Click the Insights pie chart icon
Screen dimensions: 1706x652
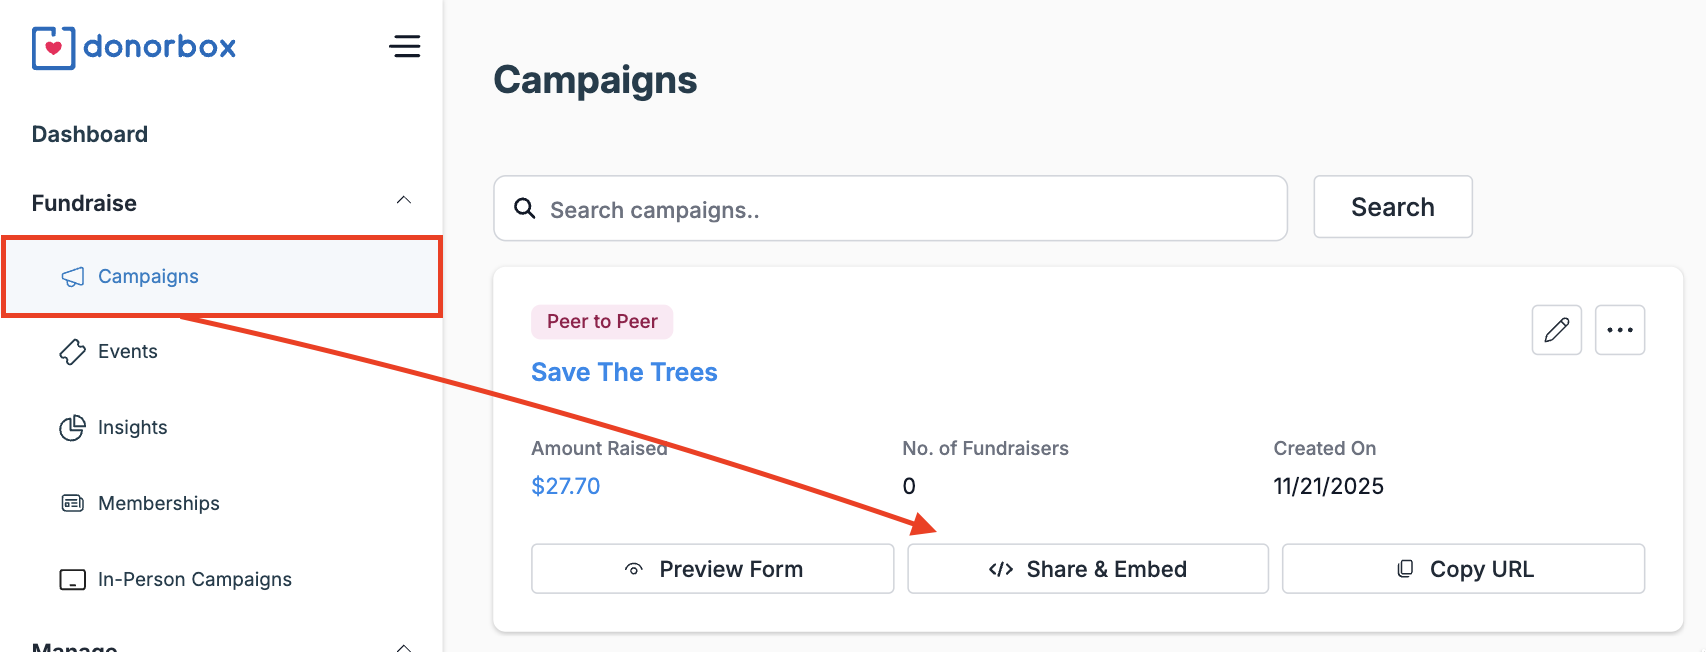point(71,427)
